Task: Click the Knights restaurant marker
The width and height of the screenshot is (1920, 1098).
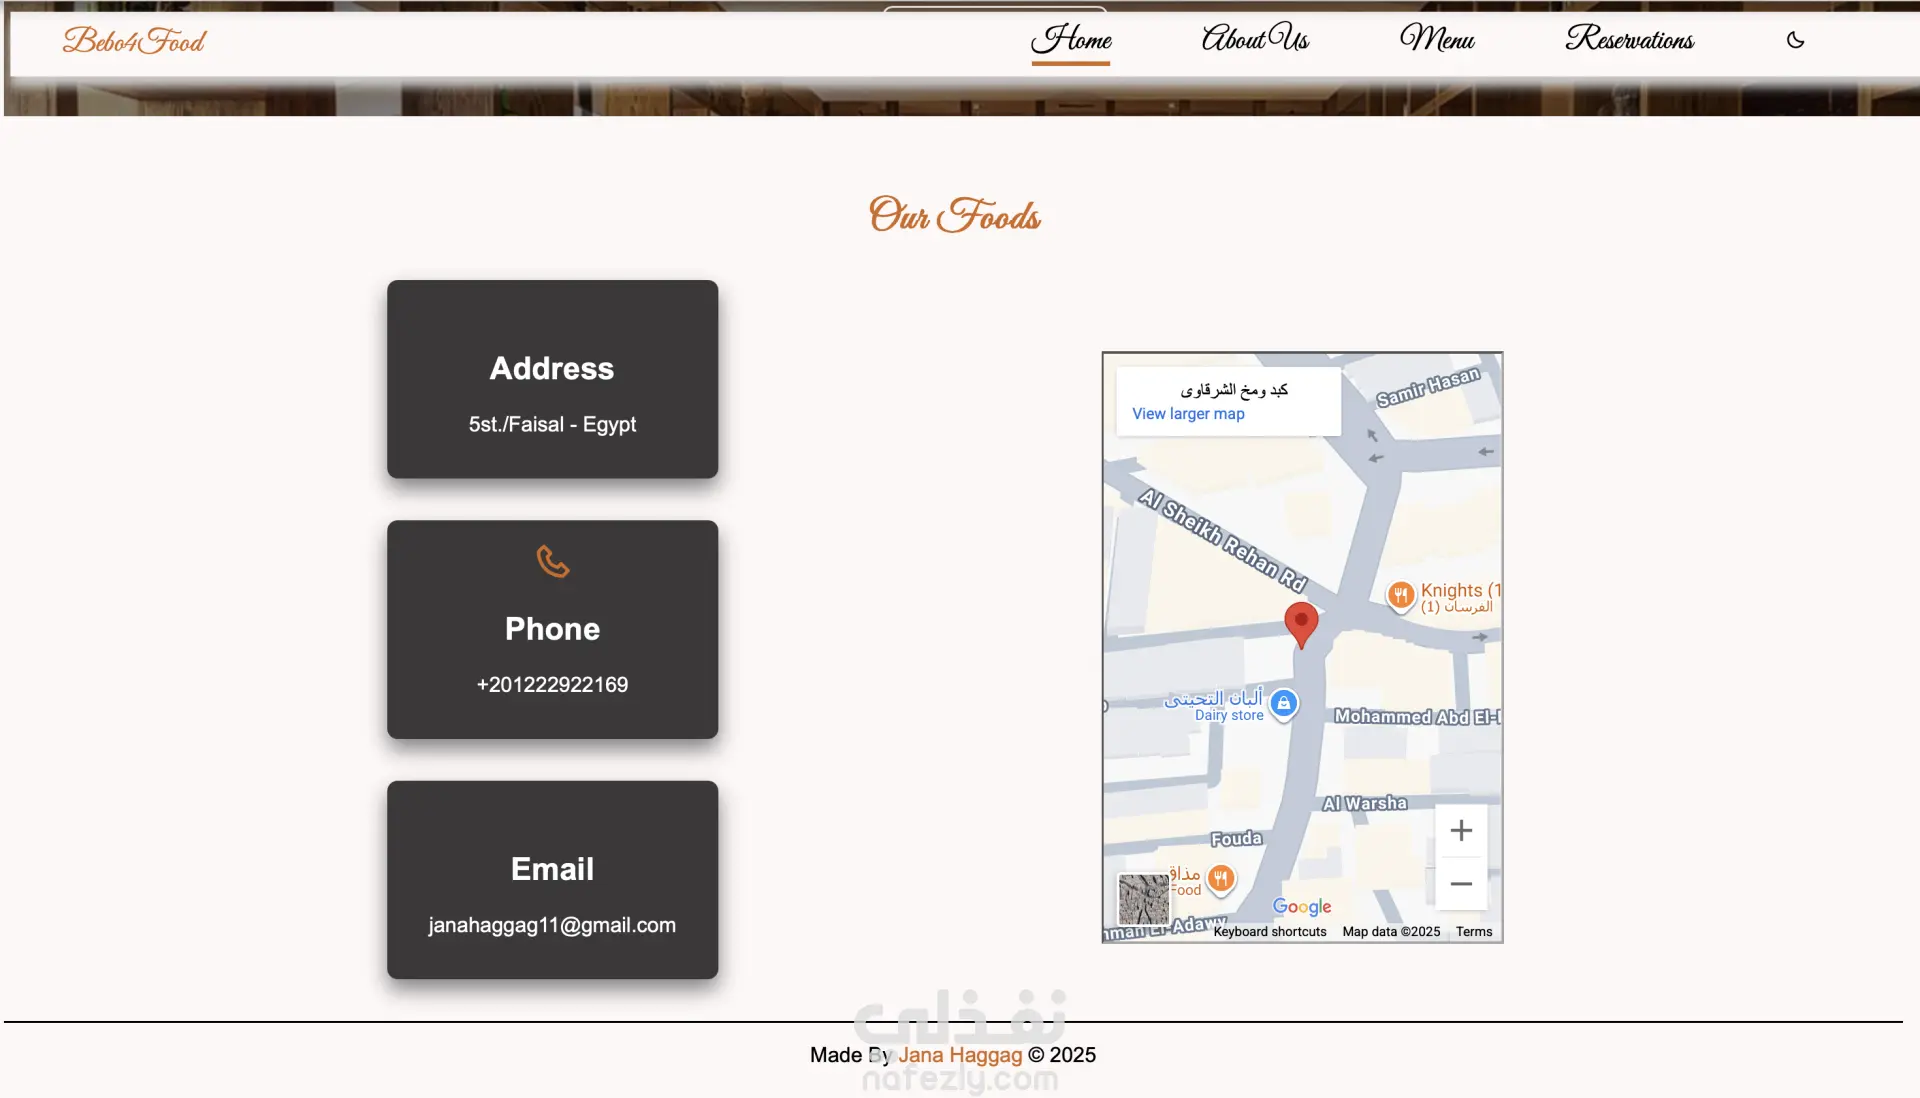Action: pyautogui.click(x=1401, y=595)
